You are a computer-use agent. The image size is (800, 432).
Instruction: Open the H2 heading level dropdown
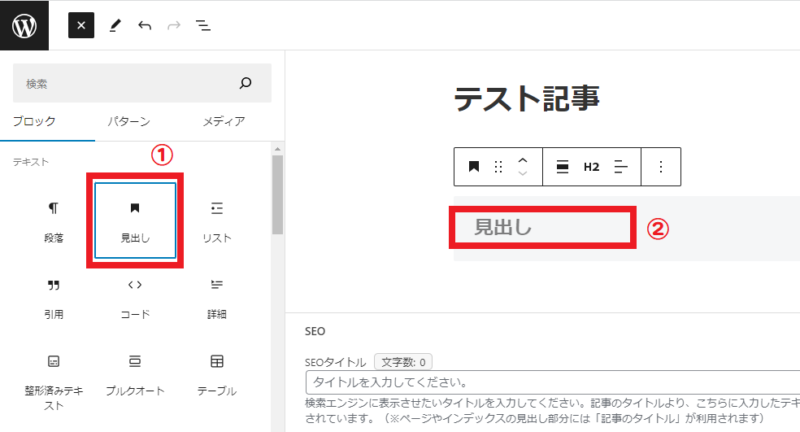coord(591,167)
